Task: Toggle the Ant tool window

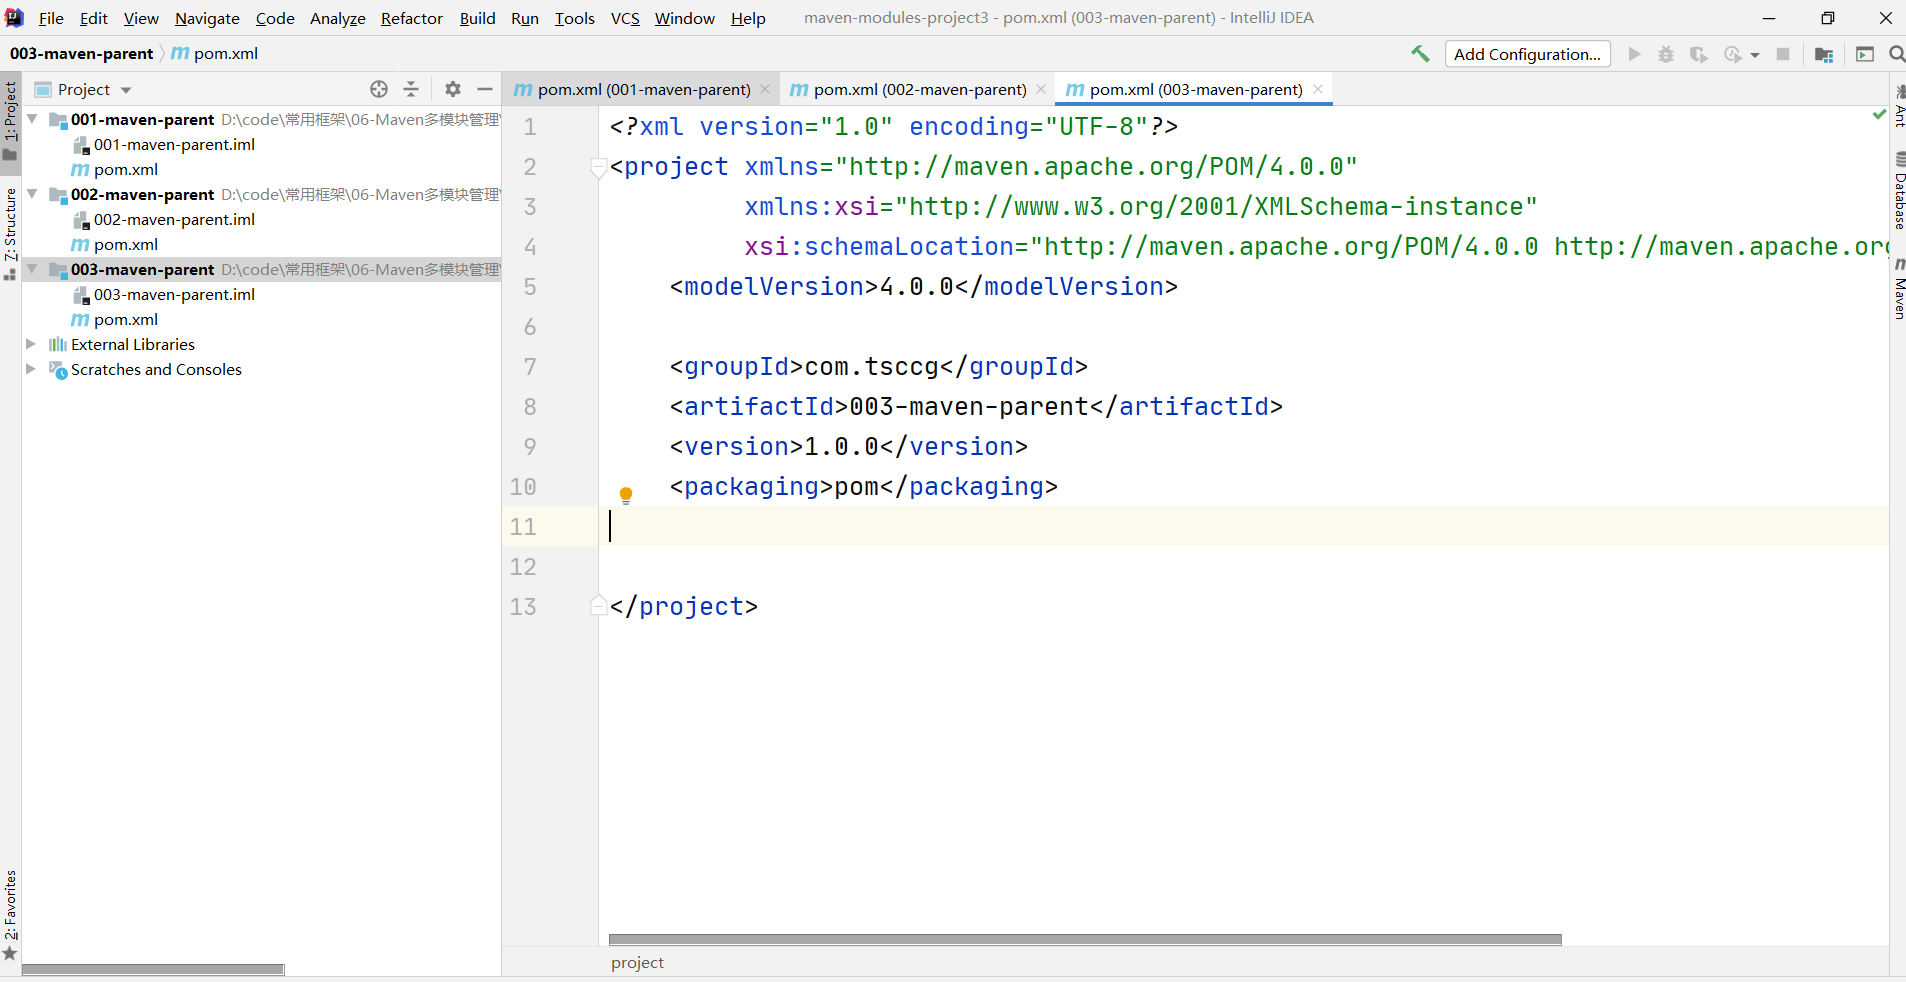Action: [x=1899, y=105]
